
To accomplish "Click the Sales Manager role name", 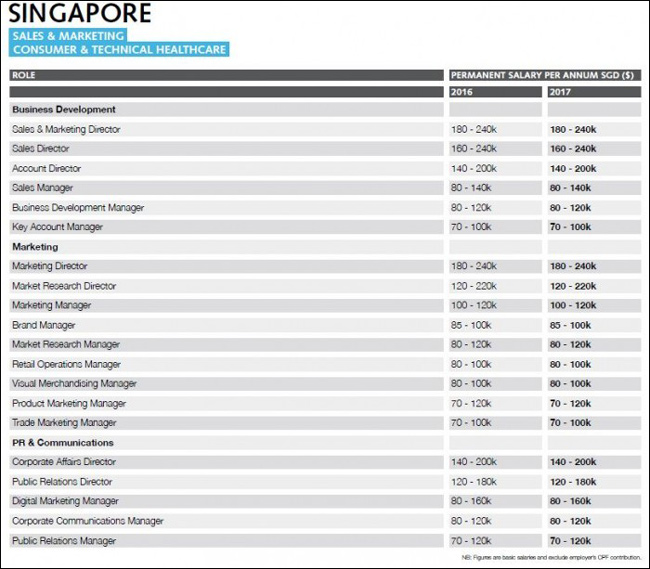I will point(43,188).
